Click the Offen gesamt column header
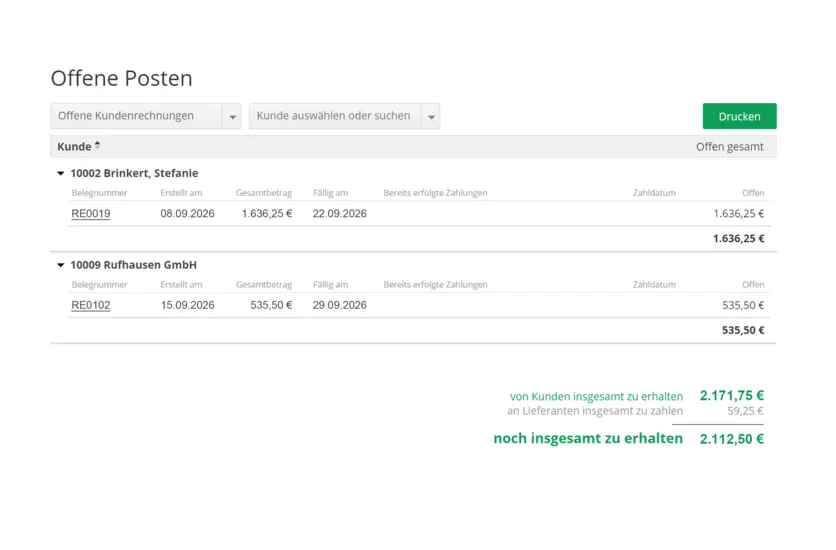The width and height of the screenshot is (836, 550). click(729, 147)
